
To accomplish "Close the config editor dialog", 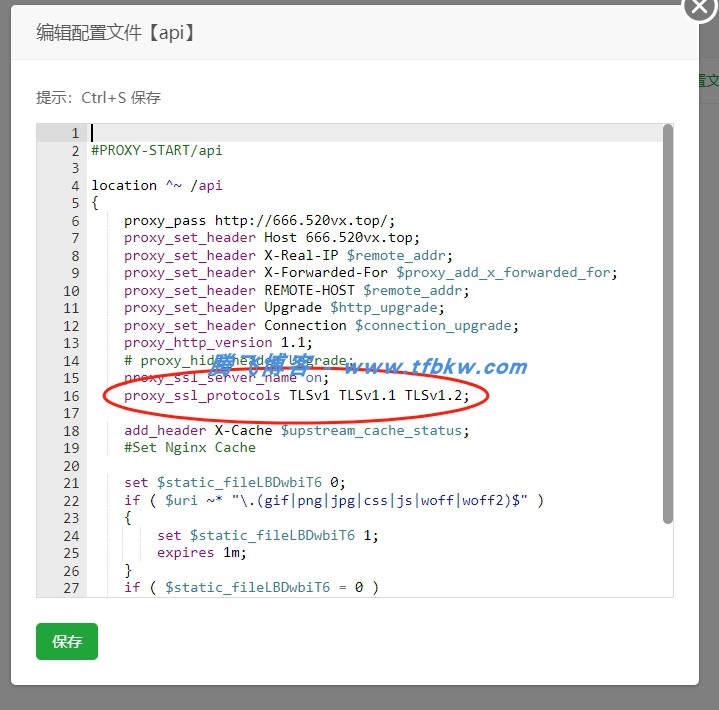I will [x=700, y=7].
